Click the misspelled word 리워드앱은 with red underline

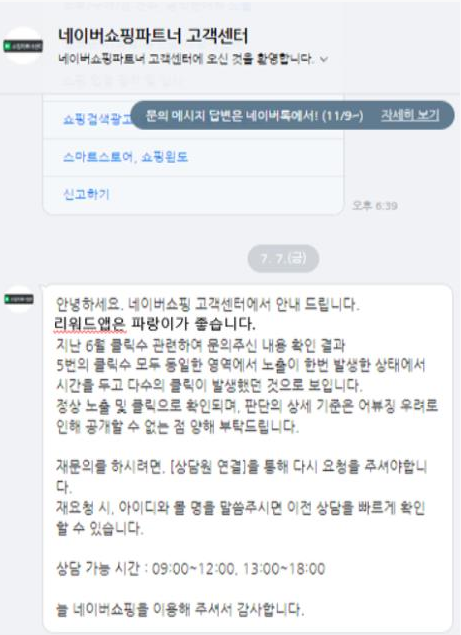[x=90, y=324]
